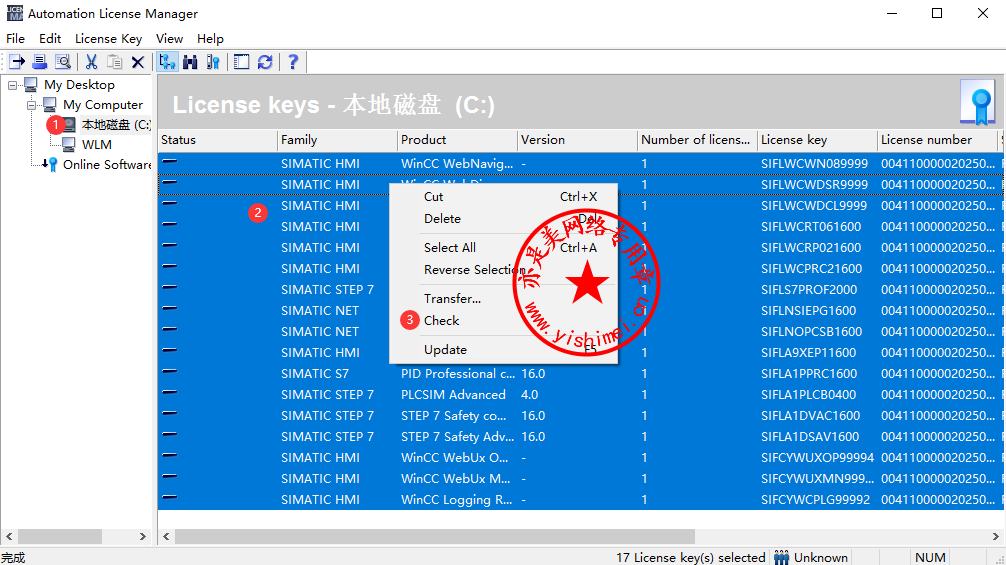The height and width of the screenshot is (565, 1006).
Task: Open the File menu
Action: point(15,38)
